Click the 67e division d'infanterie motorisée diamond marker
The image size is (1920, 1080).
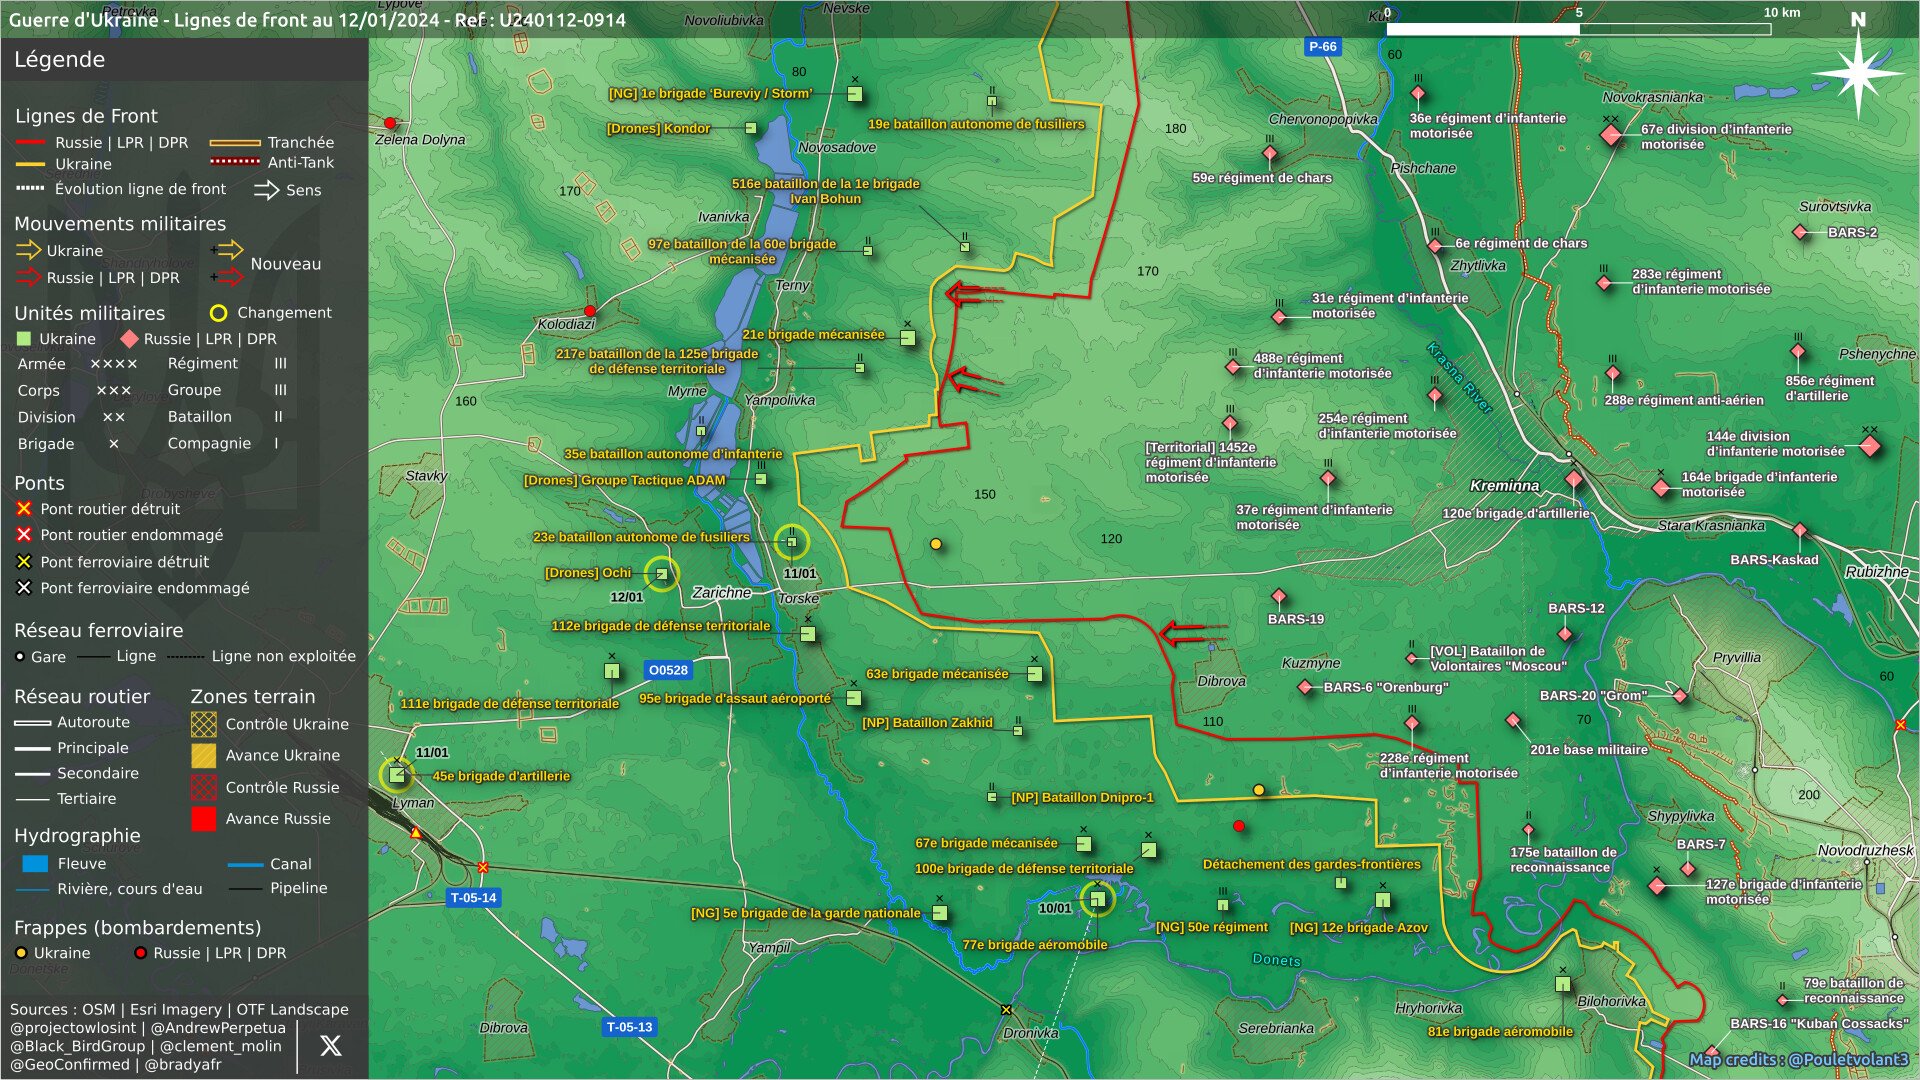pyautogui.click(x=1611, y=134)
